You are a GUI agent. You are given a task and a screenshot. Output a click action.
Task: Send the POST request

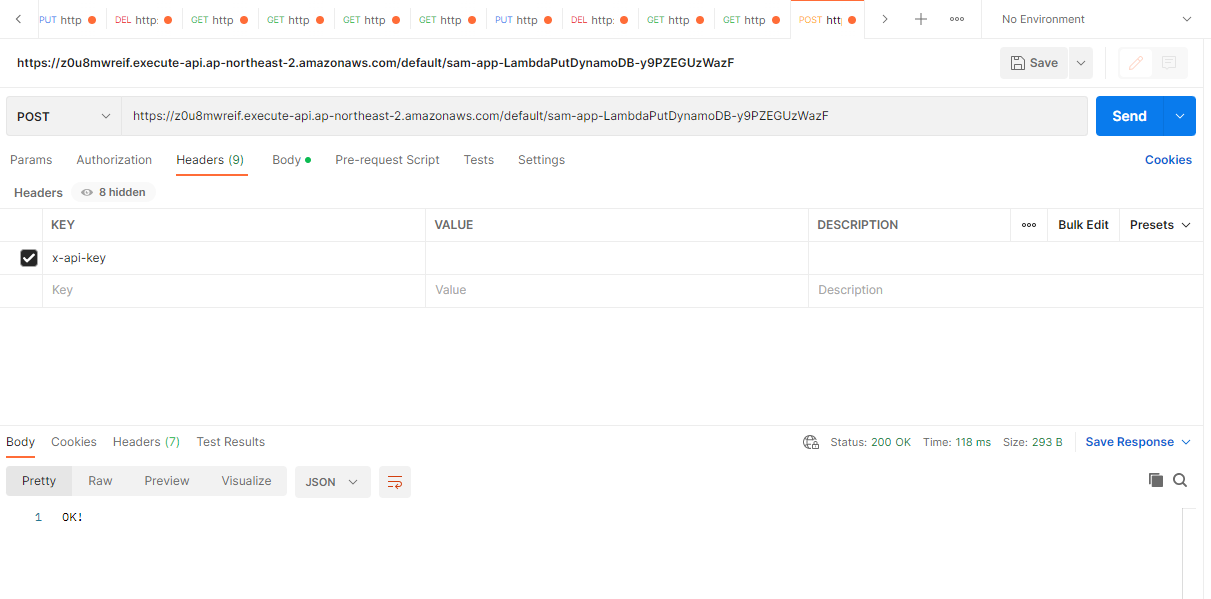pos(1130,116)
